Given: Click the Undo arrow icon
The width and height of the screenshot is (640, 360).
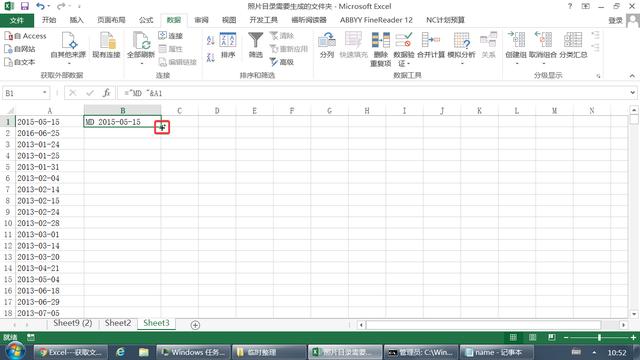Looking at the screenshot, I should coord(40,6).
